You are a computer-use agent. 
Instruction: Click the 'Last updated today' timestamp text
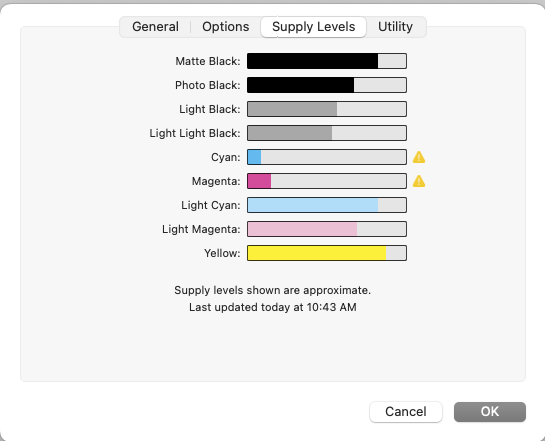click(272, 307)
